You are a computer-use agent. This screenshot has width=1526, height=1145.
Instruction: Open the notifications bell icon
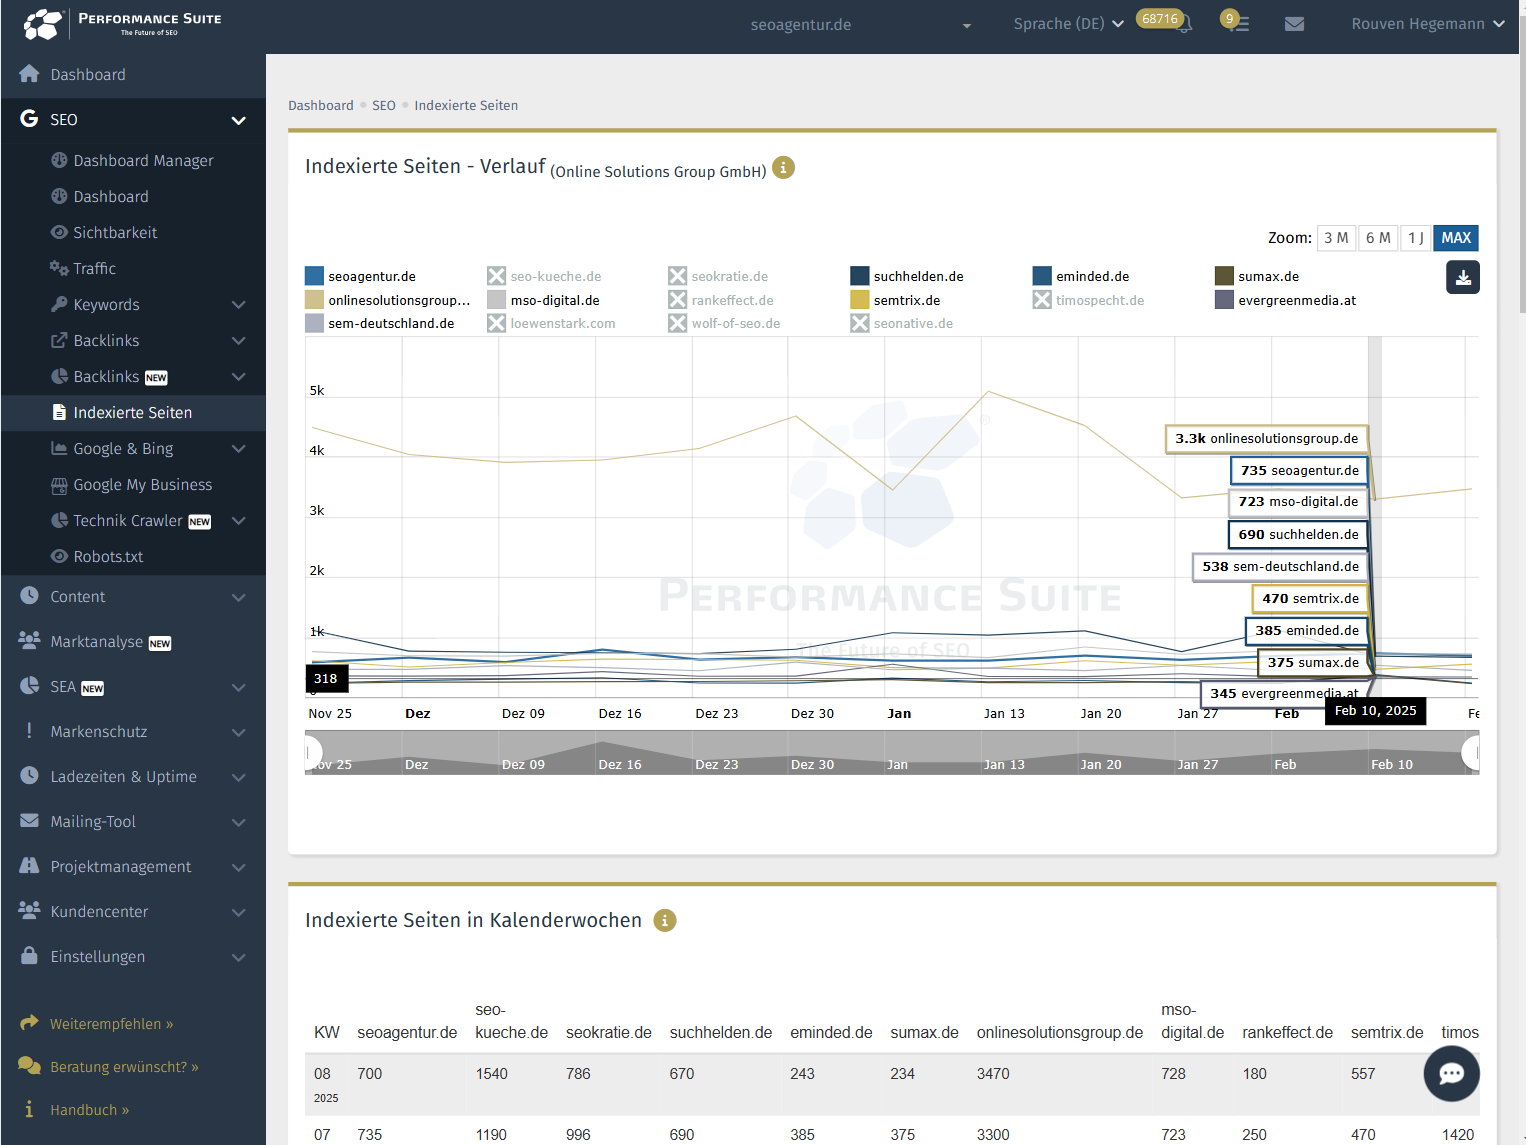tap(1185, 24)
